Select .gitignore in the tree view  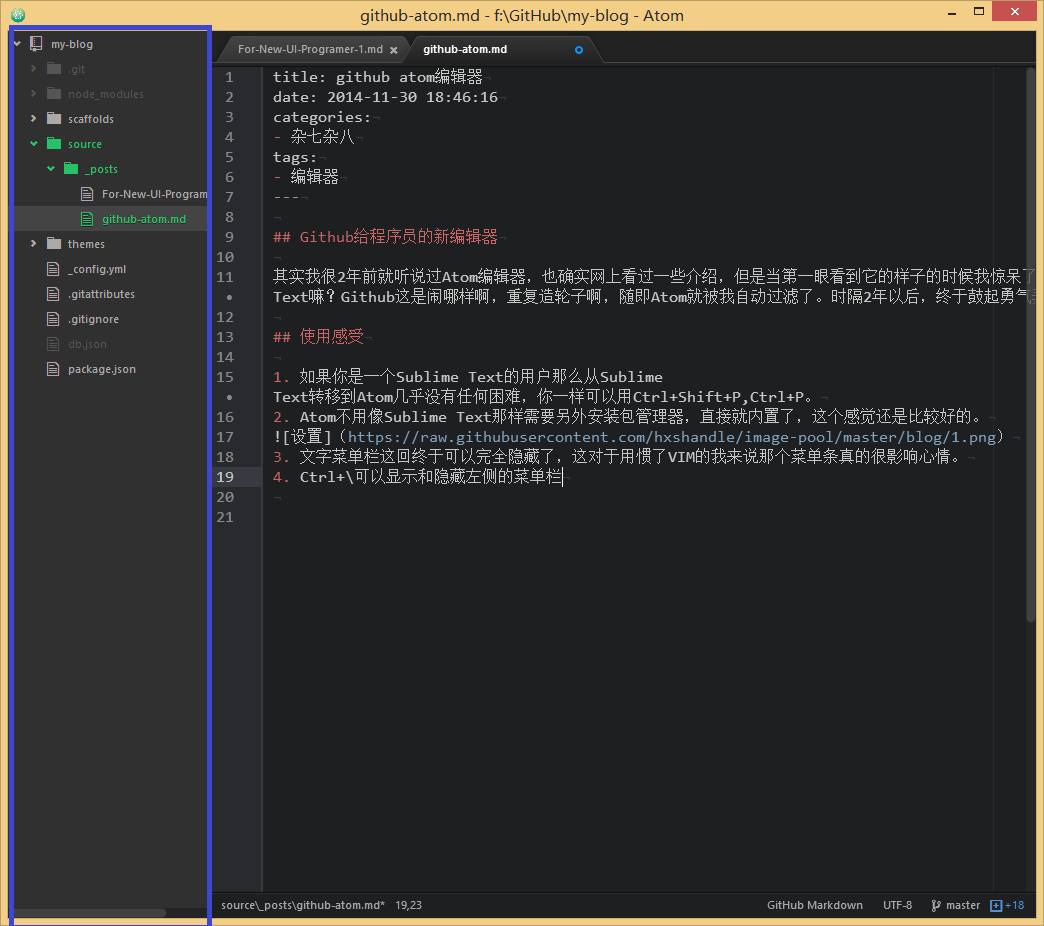[93, 319]
